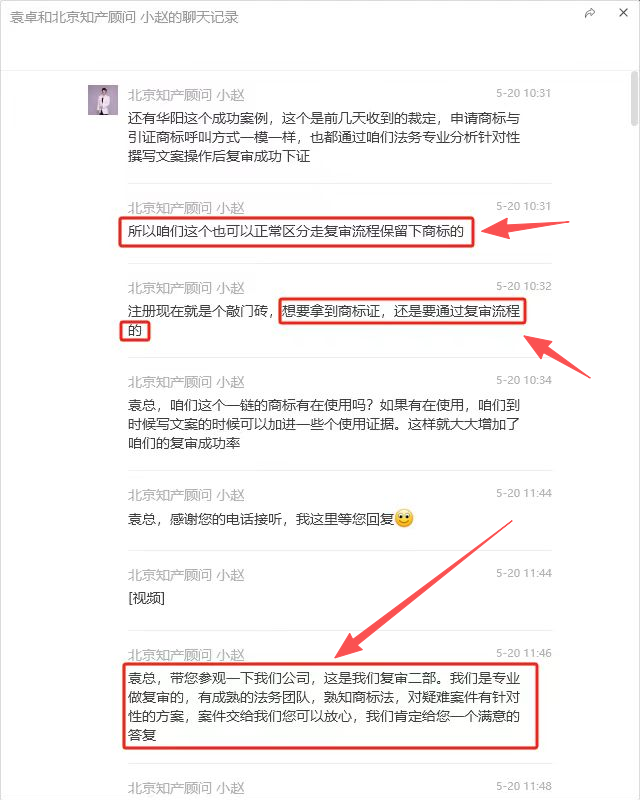The width and height of the screenshot is (640, 800).
Task: Click the window title 袁卓和北京知产顾问
Action: click(x=124, y=17)
